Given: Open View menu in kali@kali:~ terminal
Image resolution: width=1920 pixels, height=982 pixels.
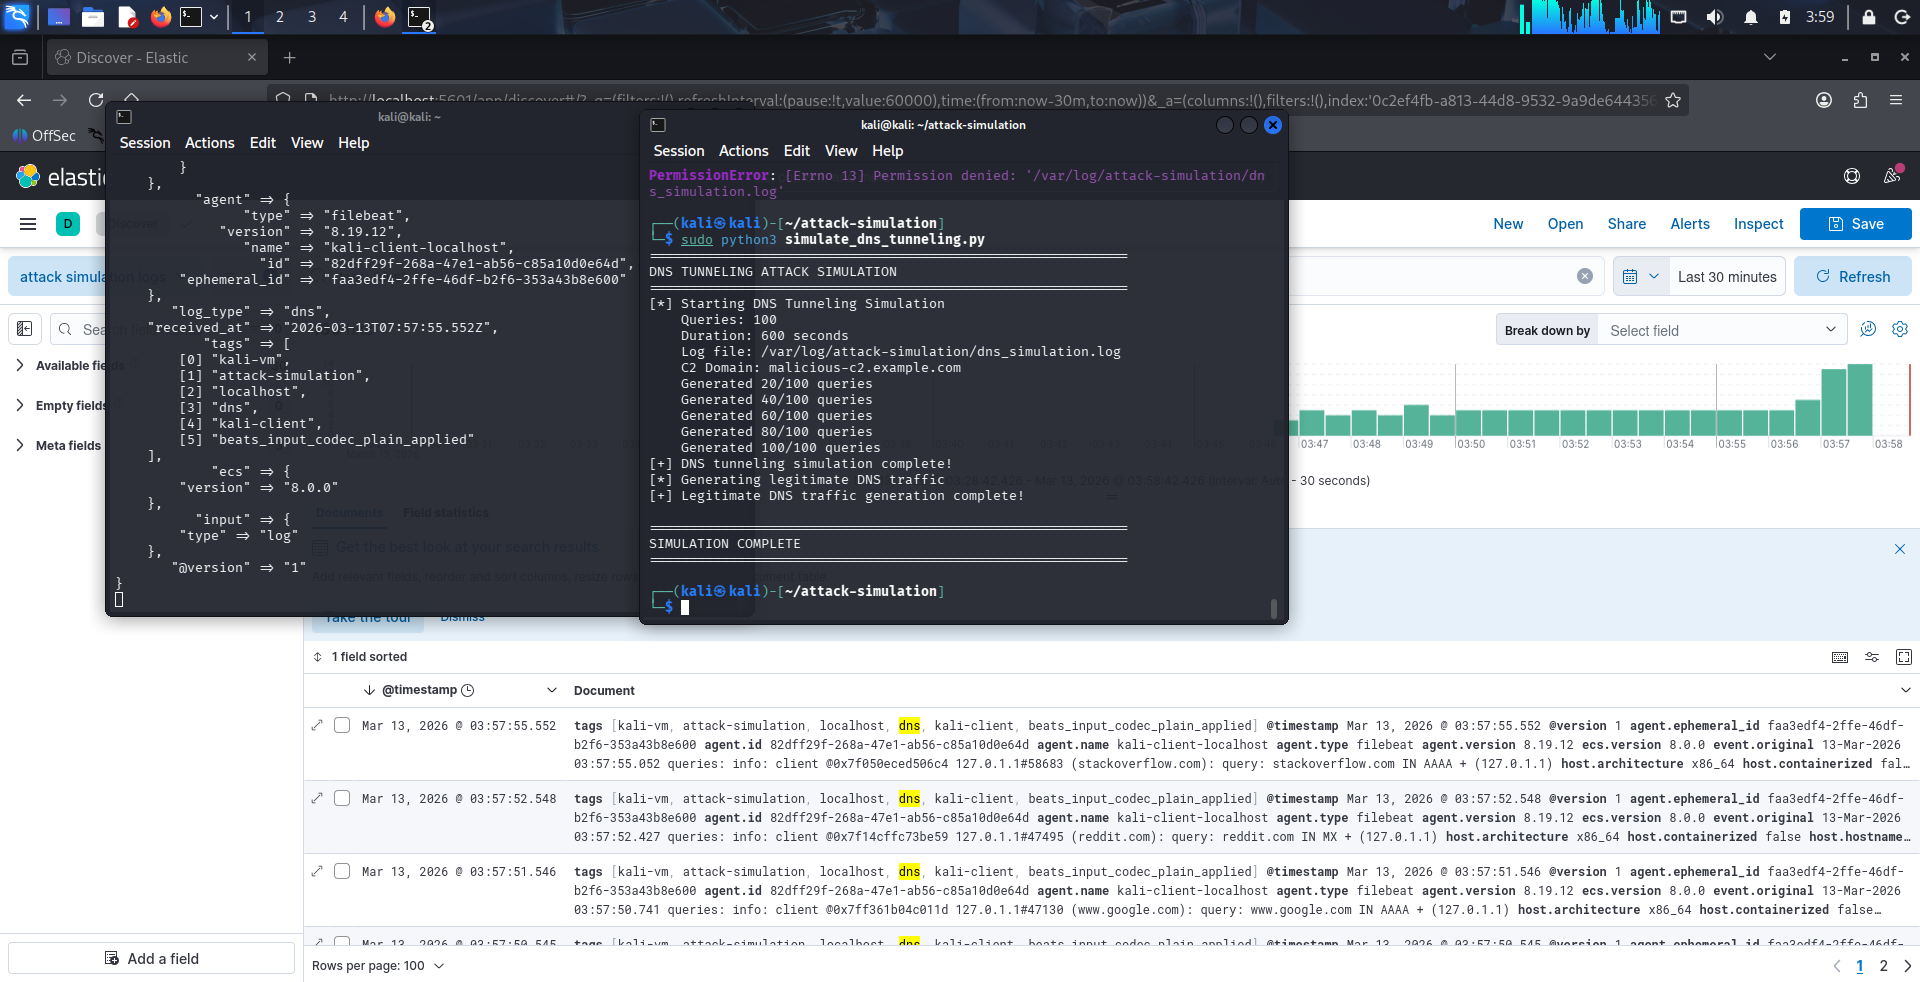Looking at the screenshot, I should click(x=307, y=143).
